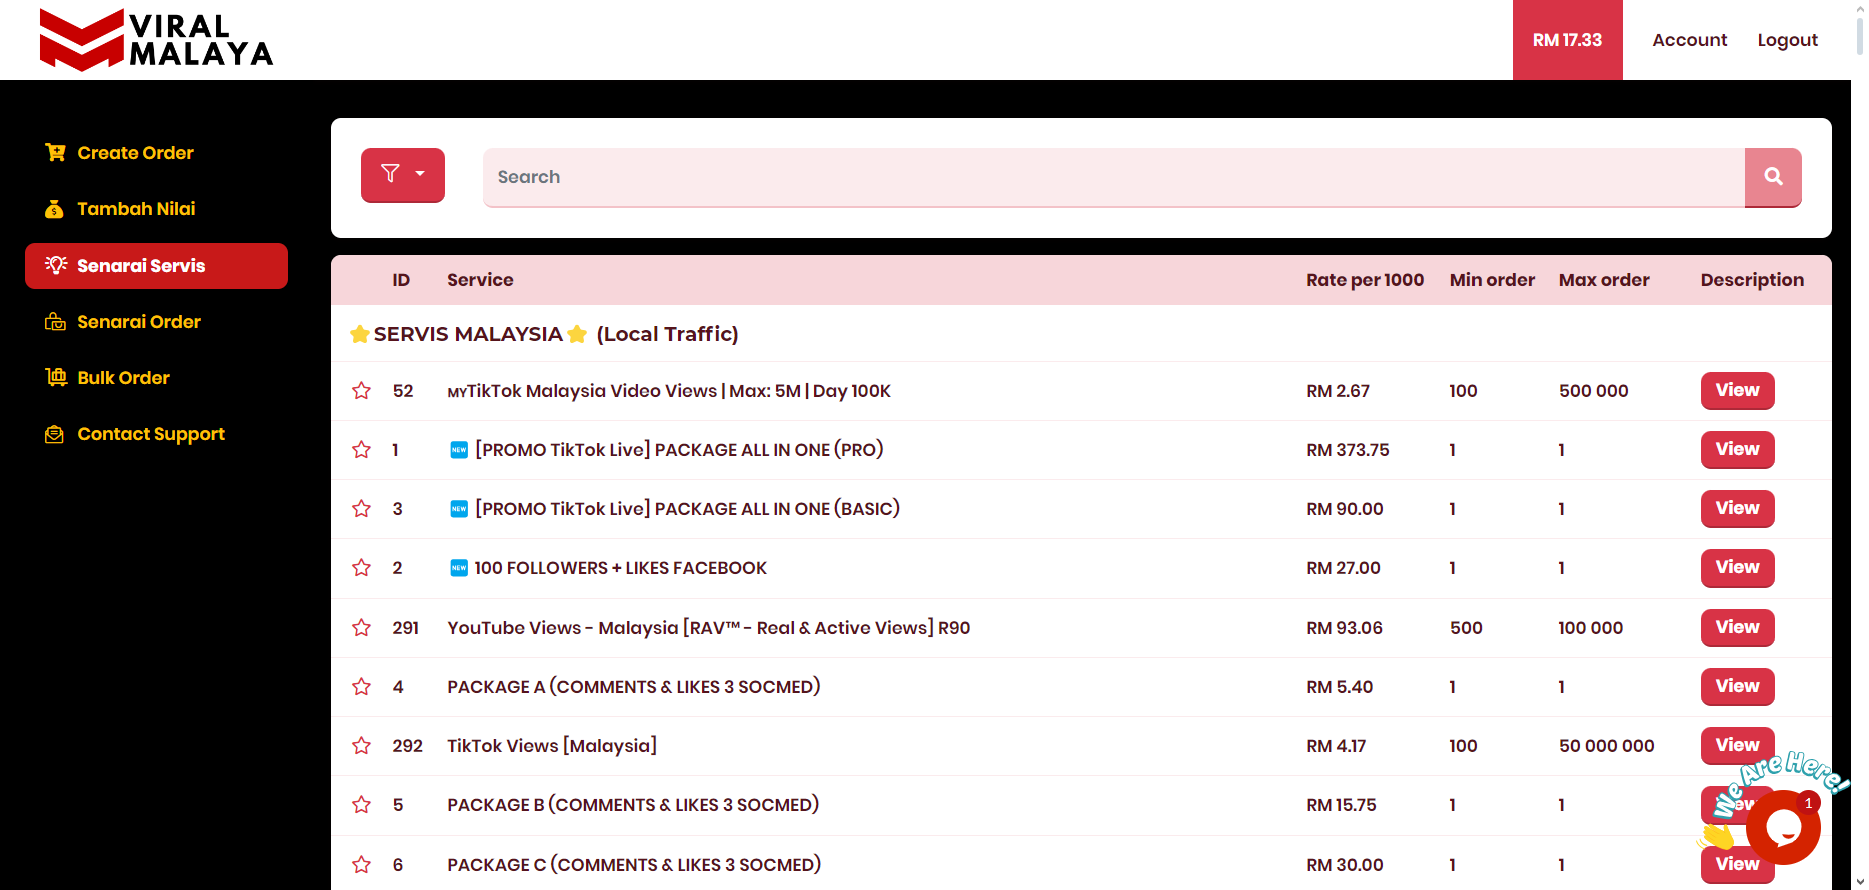Click rate RM 93.06
1869x890 pixels.
[1344, 628]
